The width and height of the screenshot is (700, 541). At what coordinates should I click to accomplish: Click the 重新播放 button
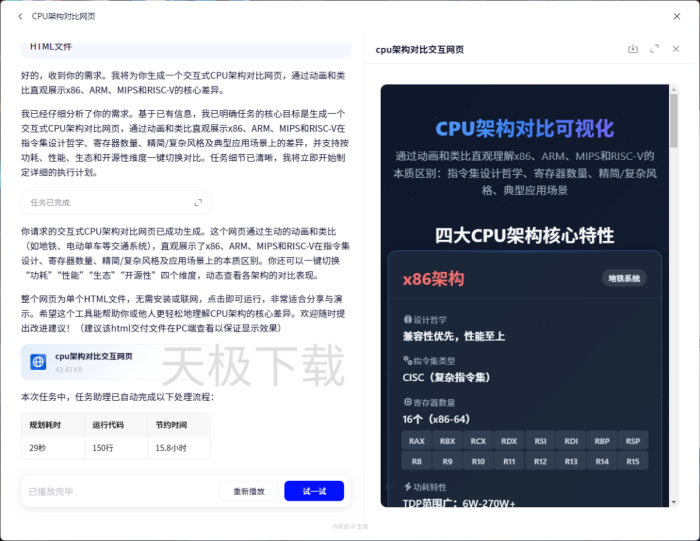click(249, 491)
